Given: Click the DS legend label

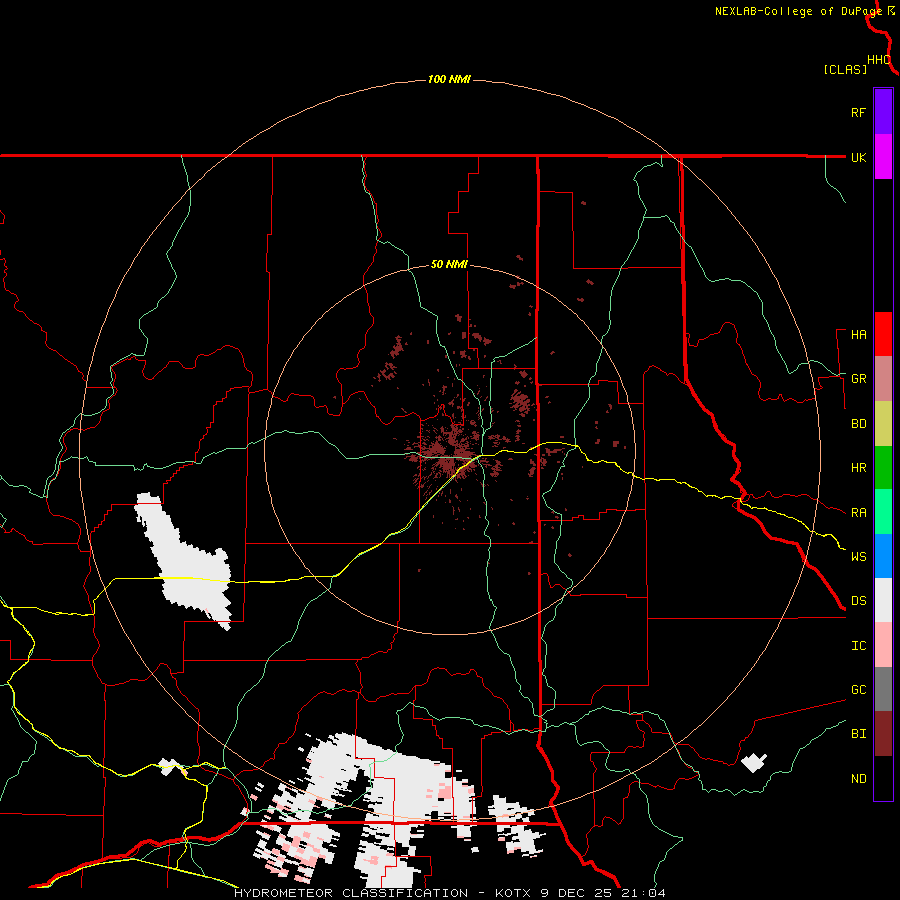Looking at the screenshot, I should tap(858, 600).
